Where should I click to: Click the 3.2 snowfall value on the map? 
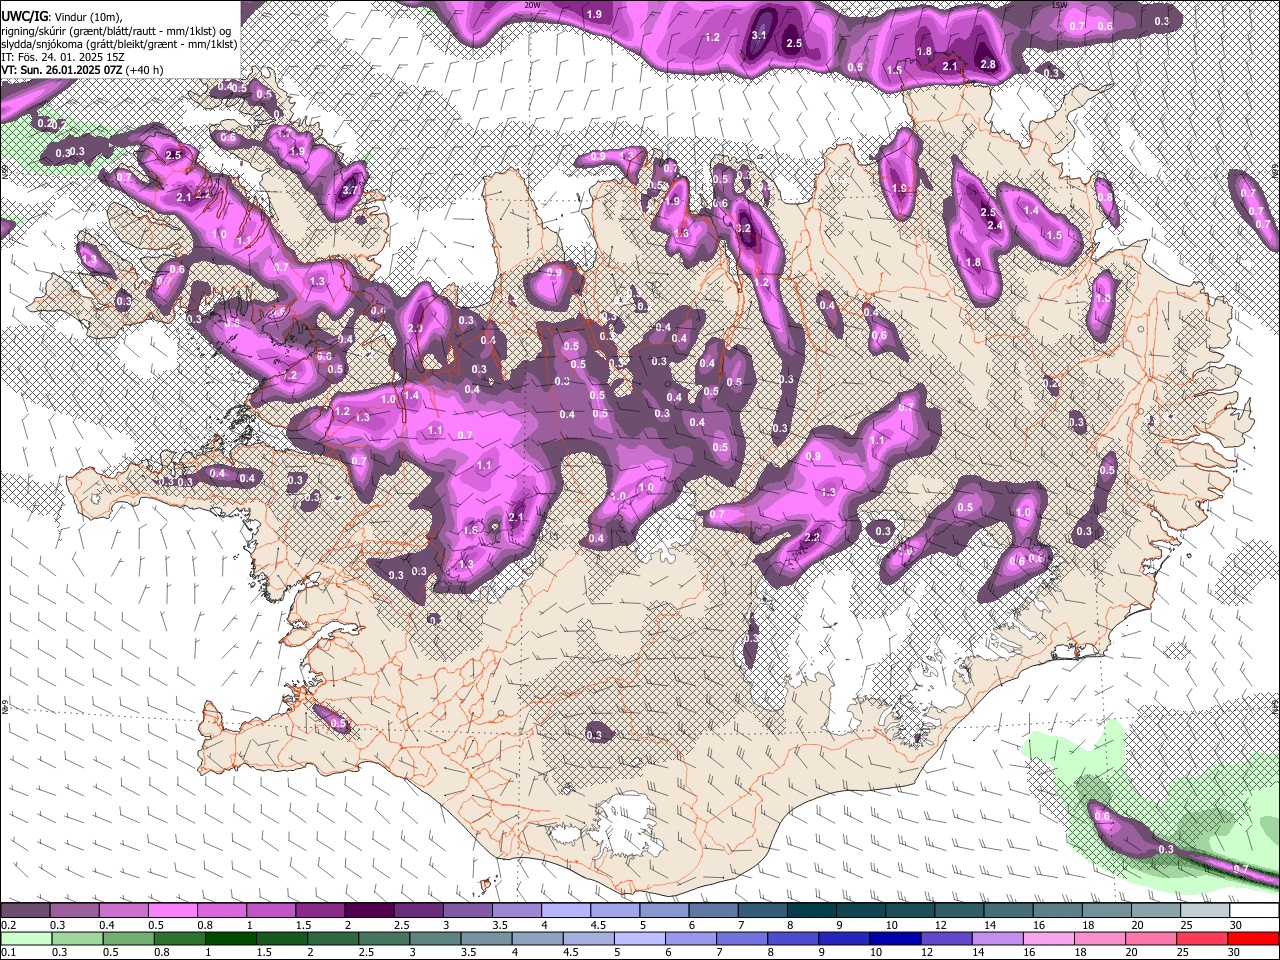tap(743, 228)
